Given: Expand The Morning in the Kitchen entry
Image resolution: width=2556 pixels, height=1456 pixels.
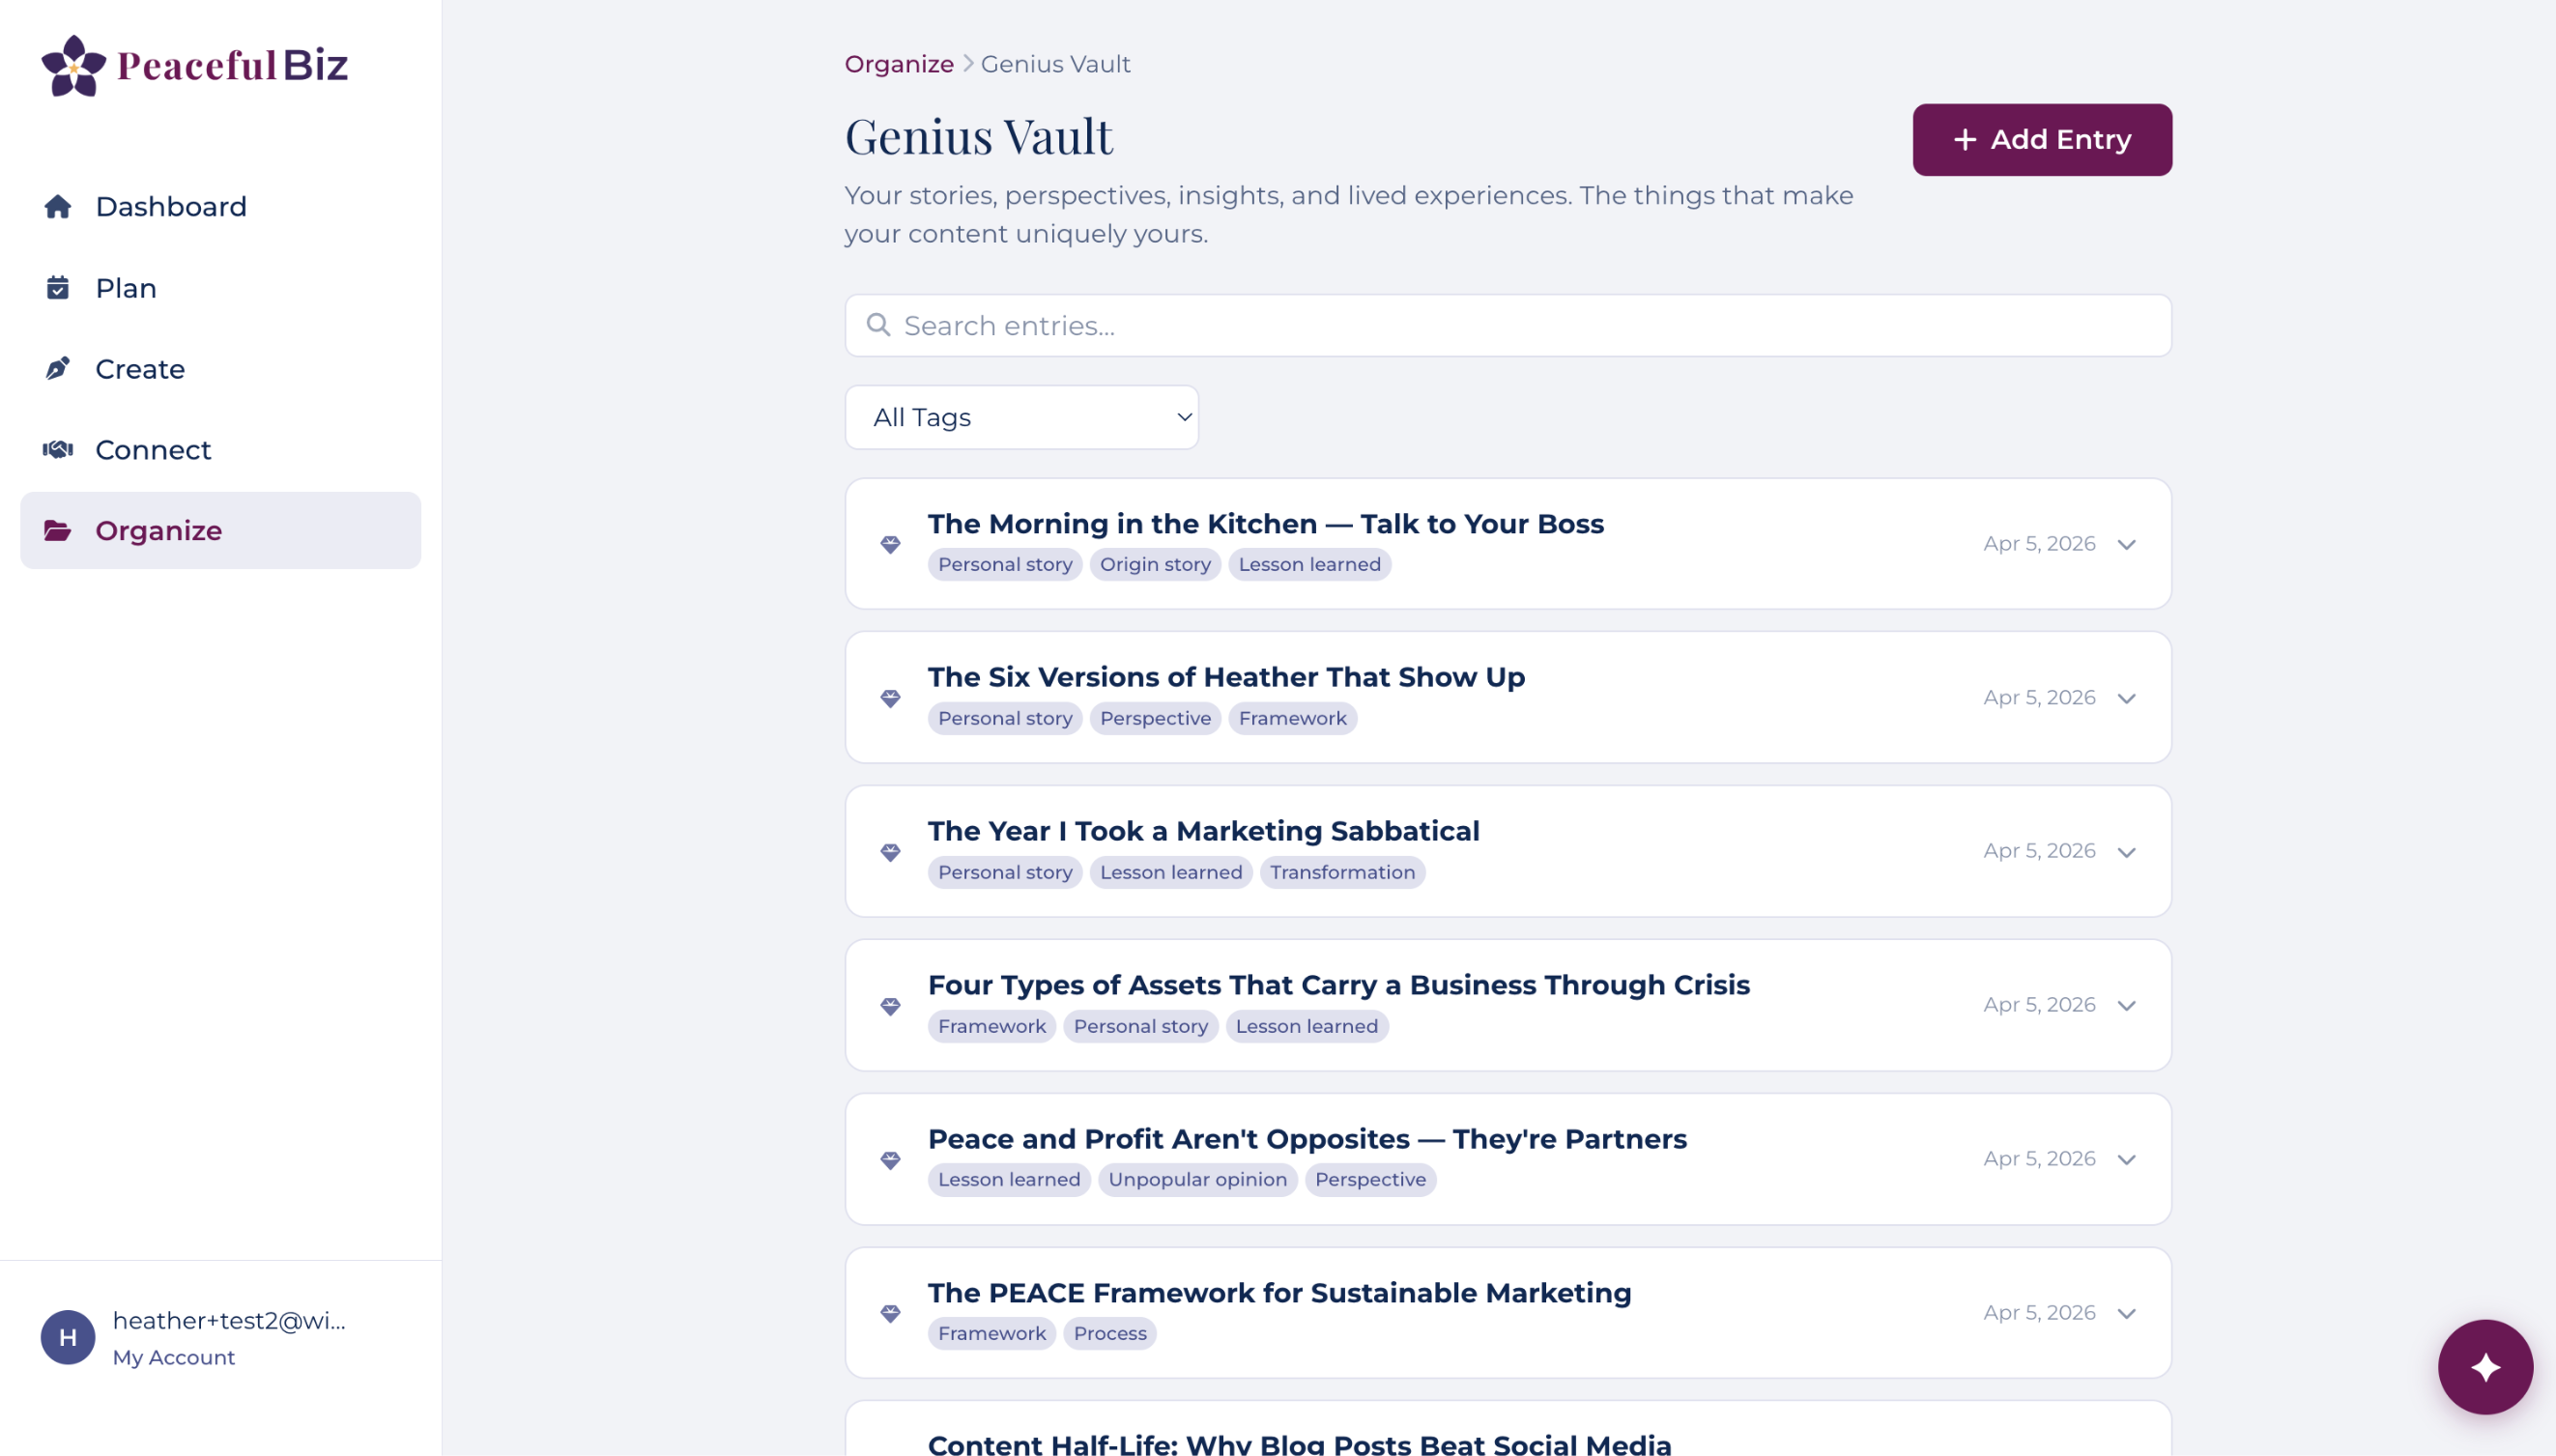Looking at the screenshot, I should coord(2126,545).
